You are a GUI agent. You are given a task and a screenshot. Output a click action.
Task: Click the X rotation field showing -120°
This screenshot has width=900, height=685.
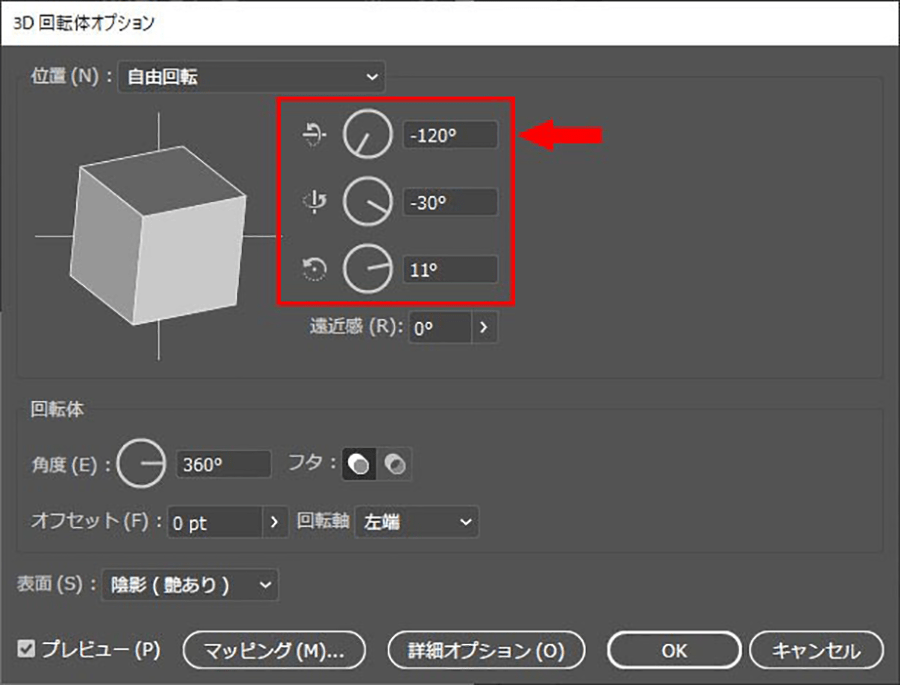[451, 135]
